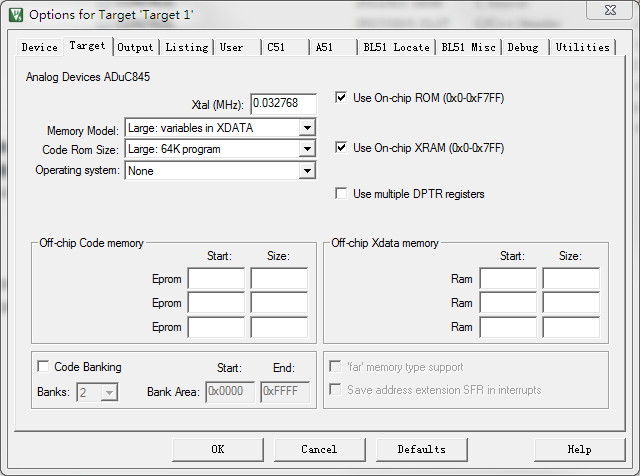The height and width of the screenshot is (476, 640).
Task: Click third Eprom Size field
Action: point(279,327)
